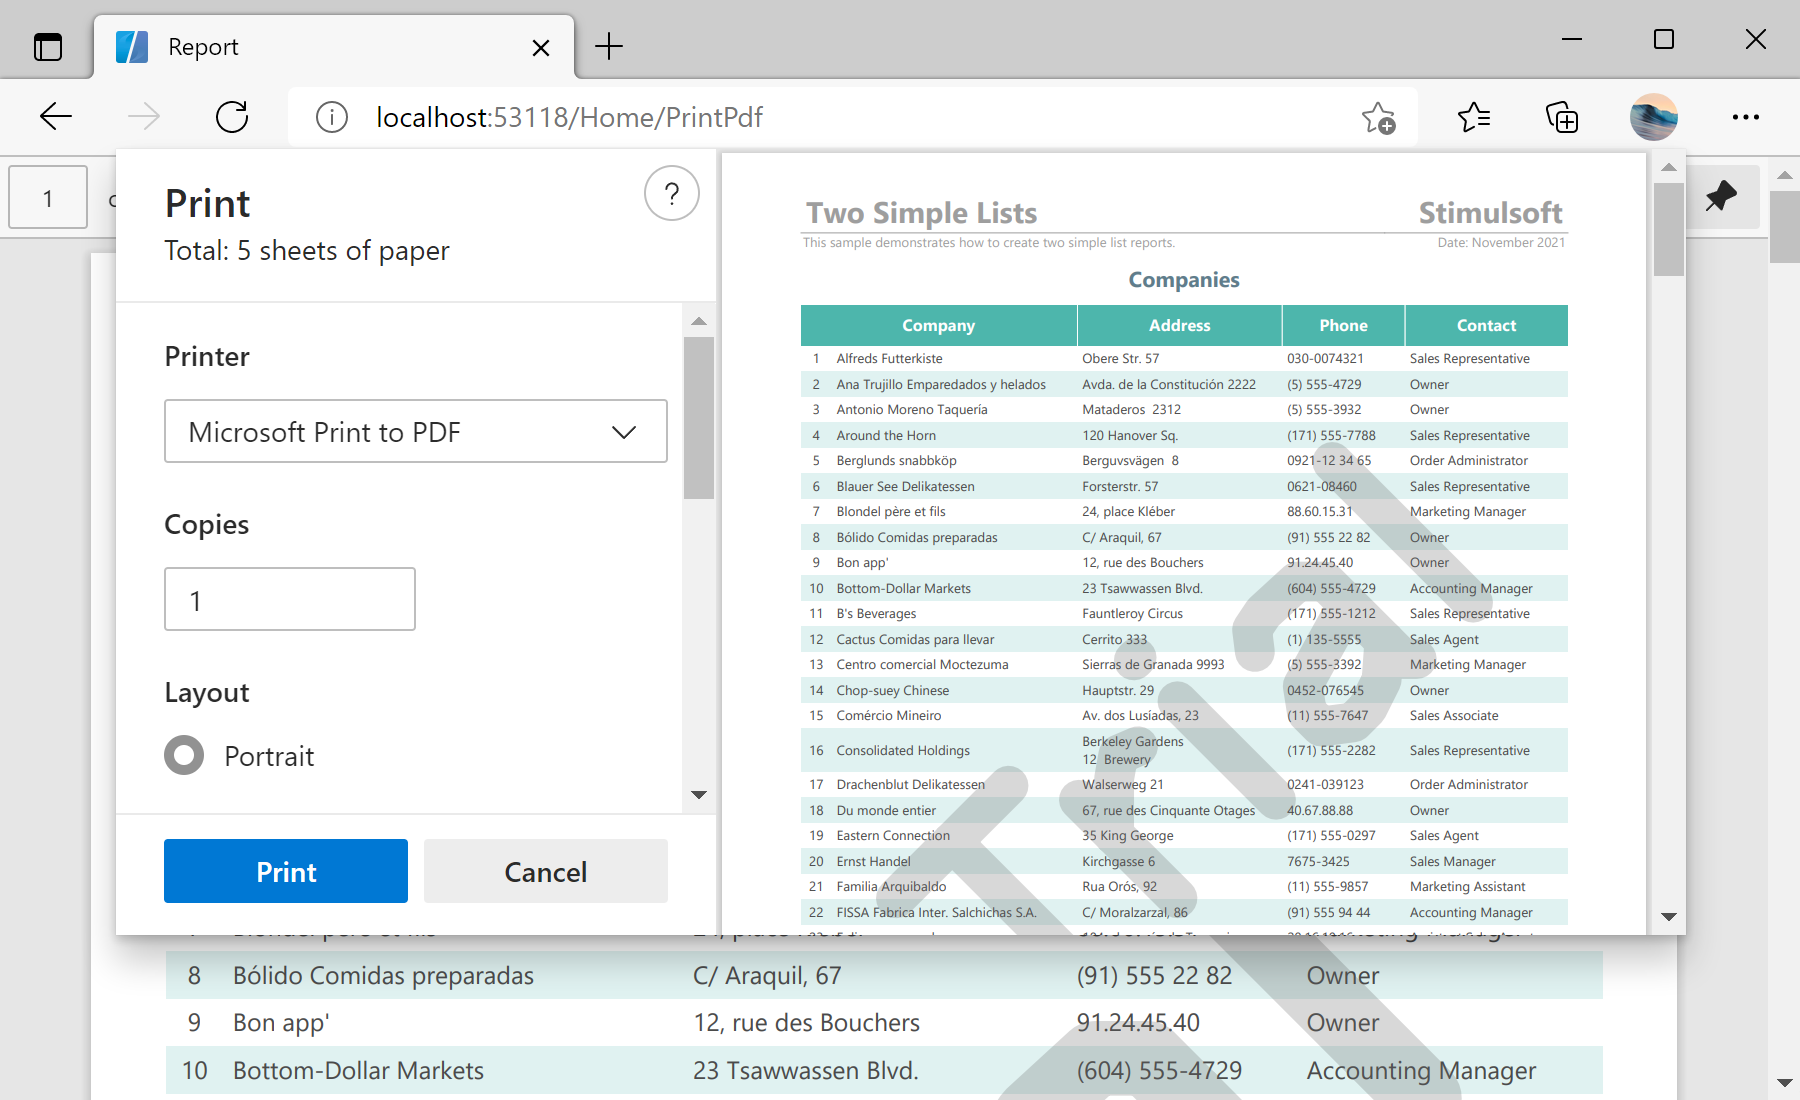This screenshot has height=1100, width=1800.
Task: Refresh the page
Action: coord(232,117)
